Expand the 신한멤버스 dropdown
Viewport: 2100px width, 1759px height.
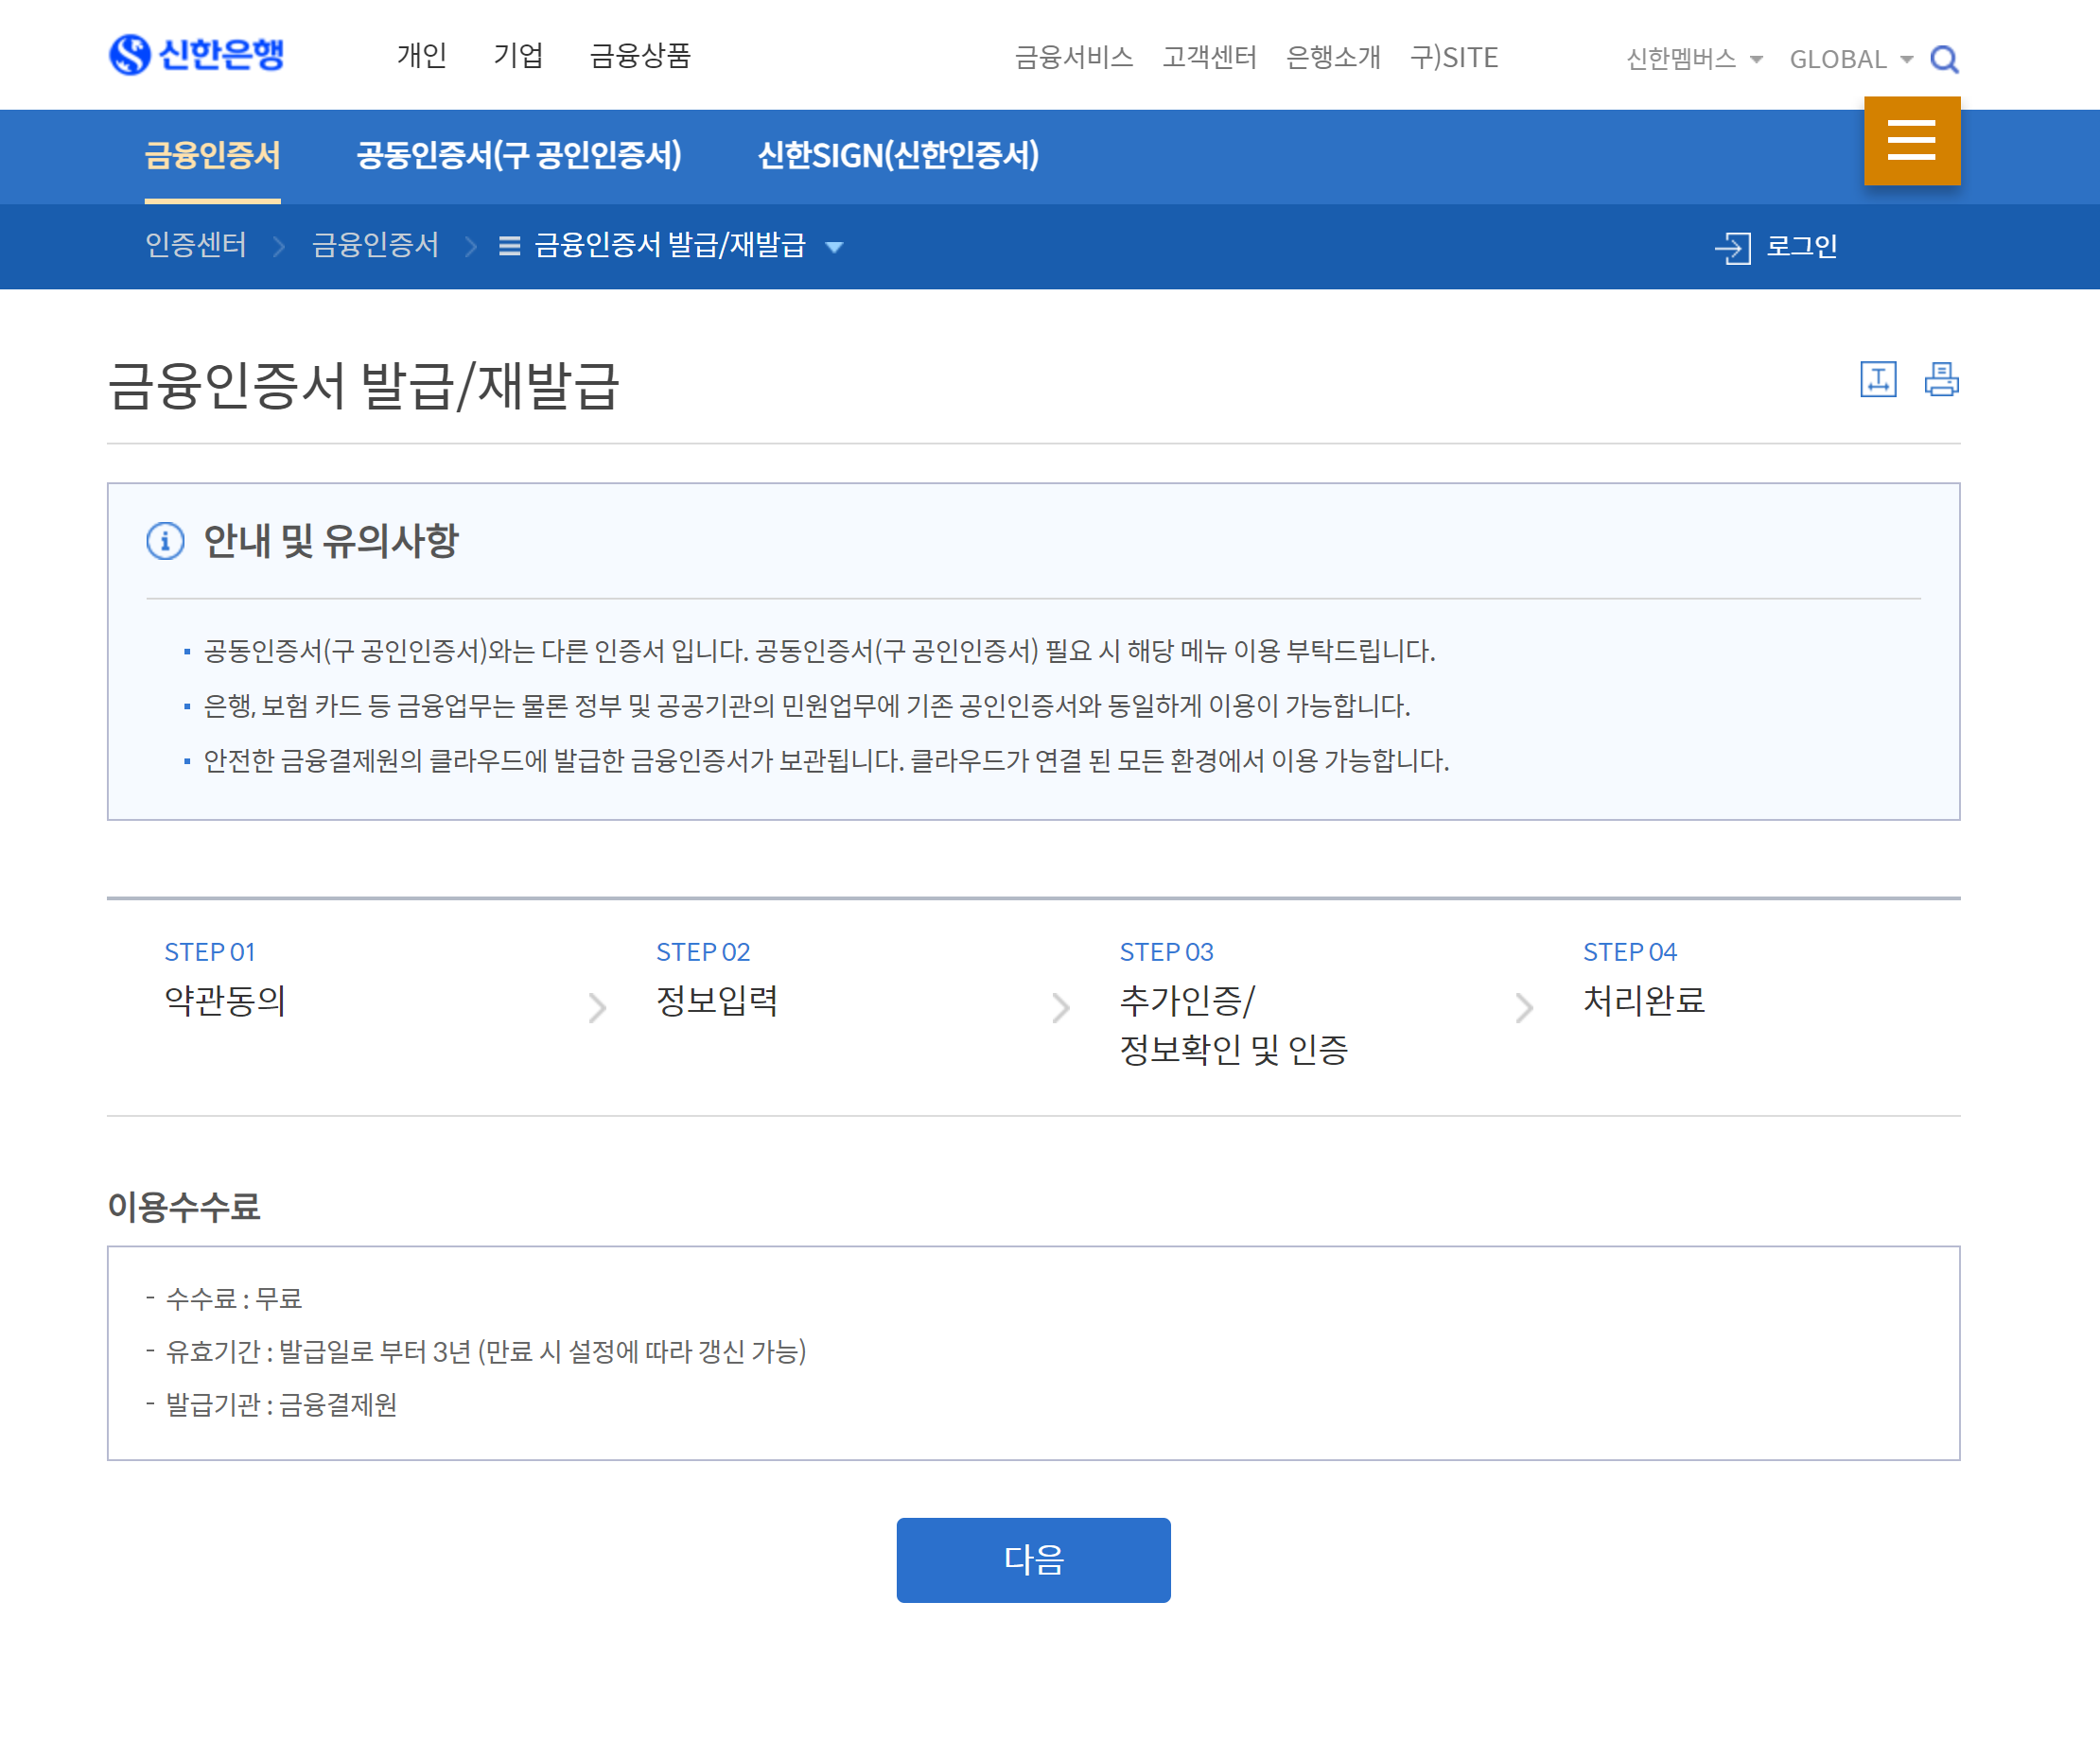pos(1693,59)
